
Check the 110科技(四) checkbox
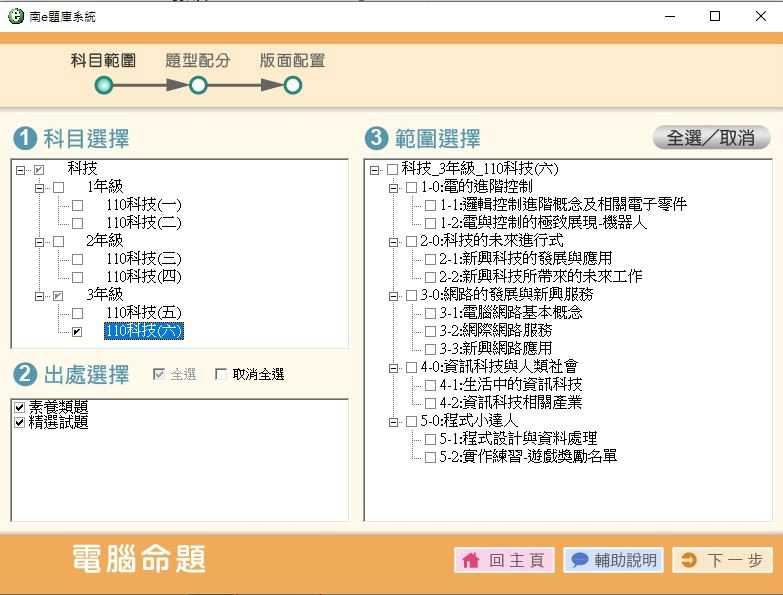point(77,277)
